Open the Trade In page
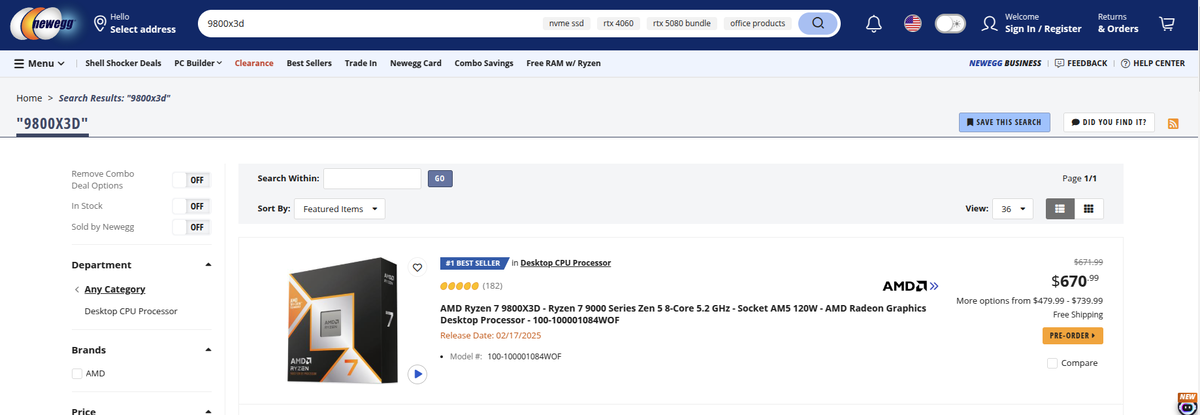The width and height of the screenshot is (1200, 415). (x=361, y=63)
